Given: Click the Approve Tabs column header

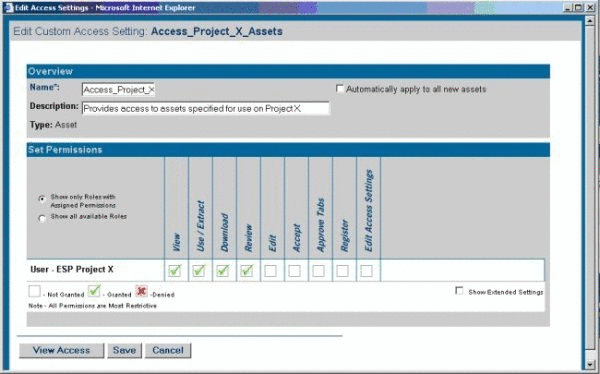Looking at the screenshot, I should (x=321, y=225).
